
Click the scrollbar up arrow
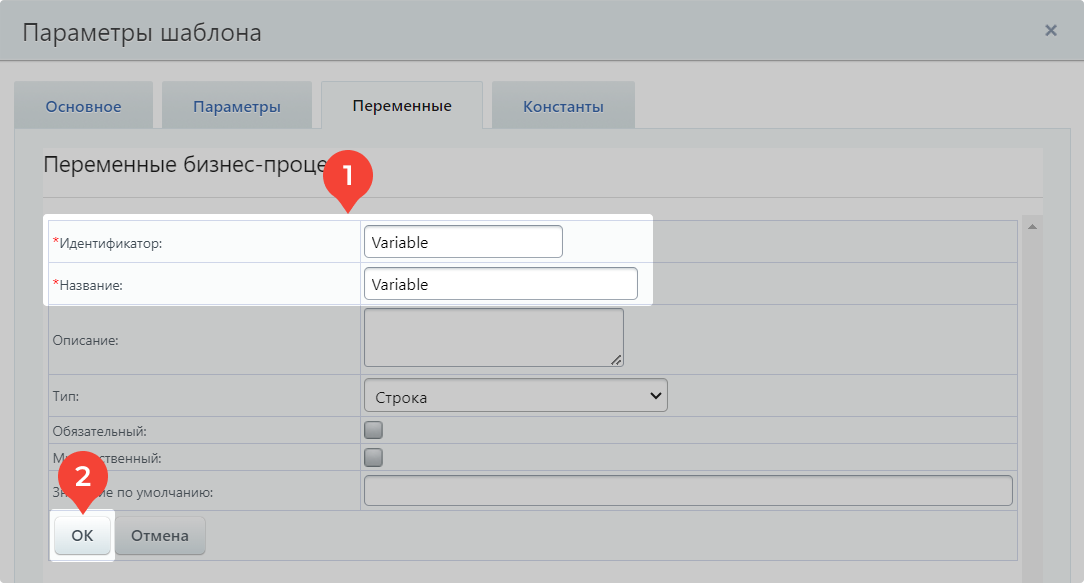1032,227
